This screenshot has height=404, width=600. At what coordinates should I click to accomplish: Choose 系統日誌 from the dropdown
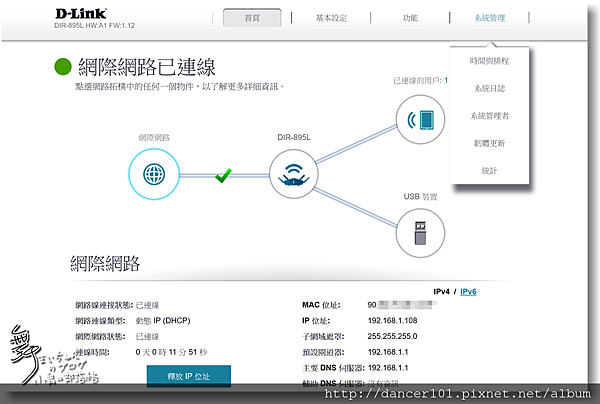[x=489, y=88]
